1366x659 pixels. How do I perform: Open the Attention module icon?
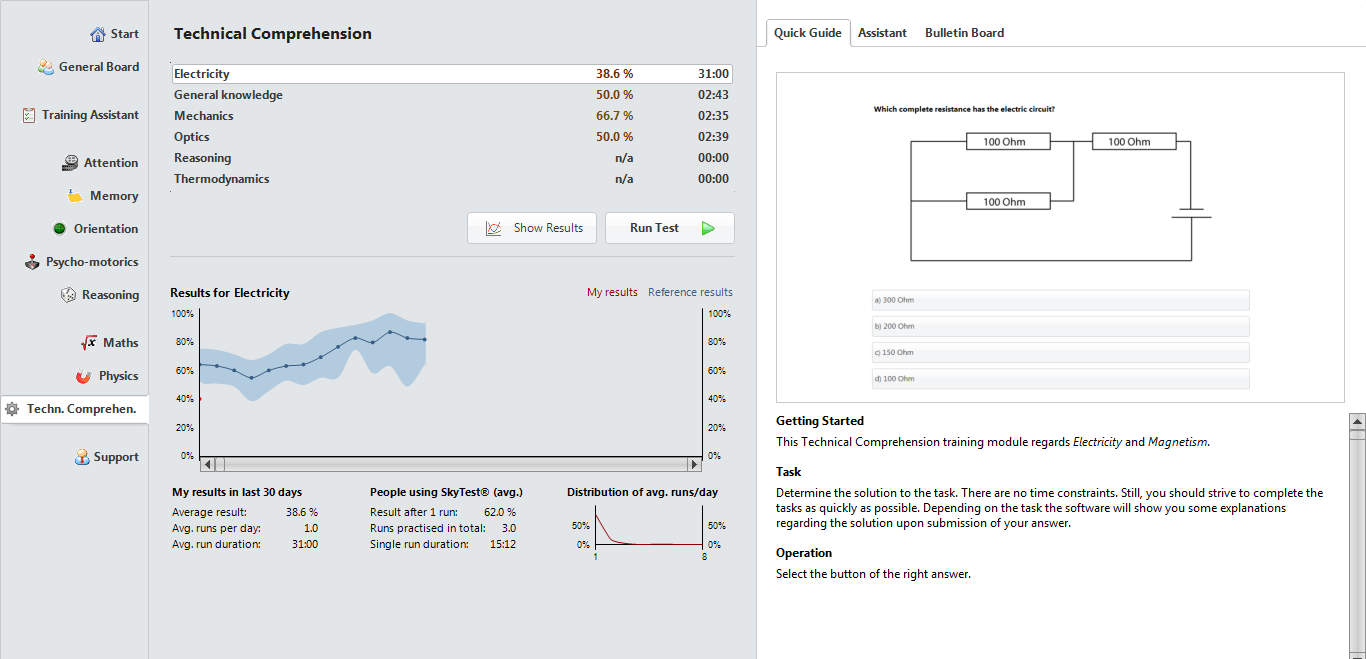click(x=70, y=163)
